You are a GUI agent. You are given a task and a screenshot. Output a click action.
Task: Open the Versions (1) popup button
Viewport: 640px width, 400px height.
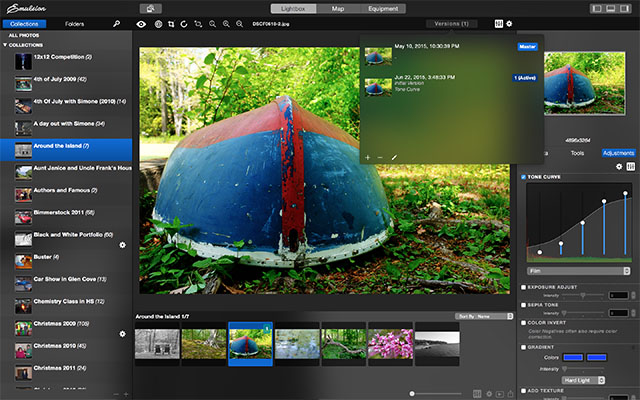[x=451, y=24]
